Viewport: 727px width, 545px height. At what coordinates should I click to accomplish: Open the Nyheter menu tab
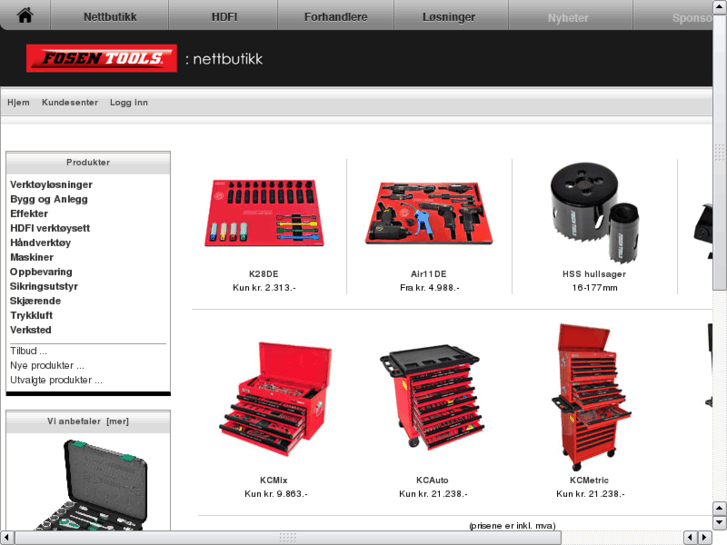click(x=568, y=18)
